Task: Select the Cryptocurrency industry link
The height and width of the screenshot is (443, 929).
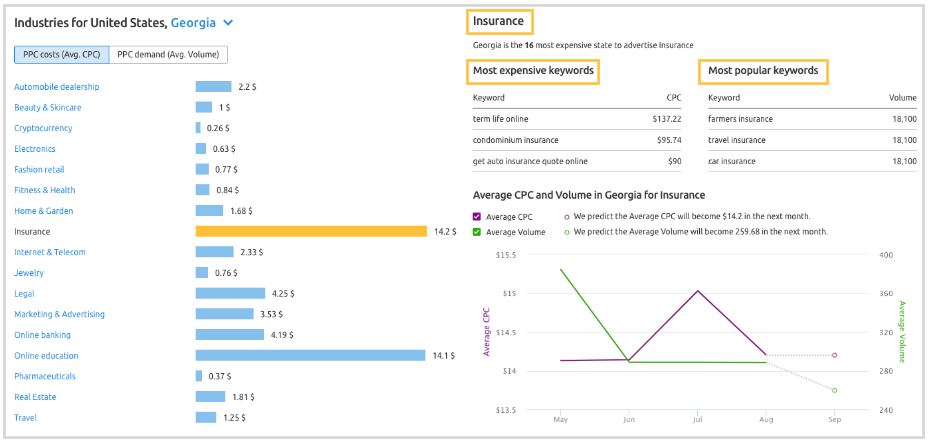Action: 43,128
